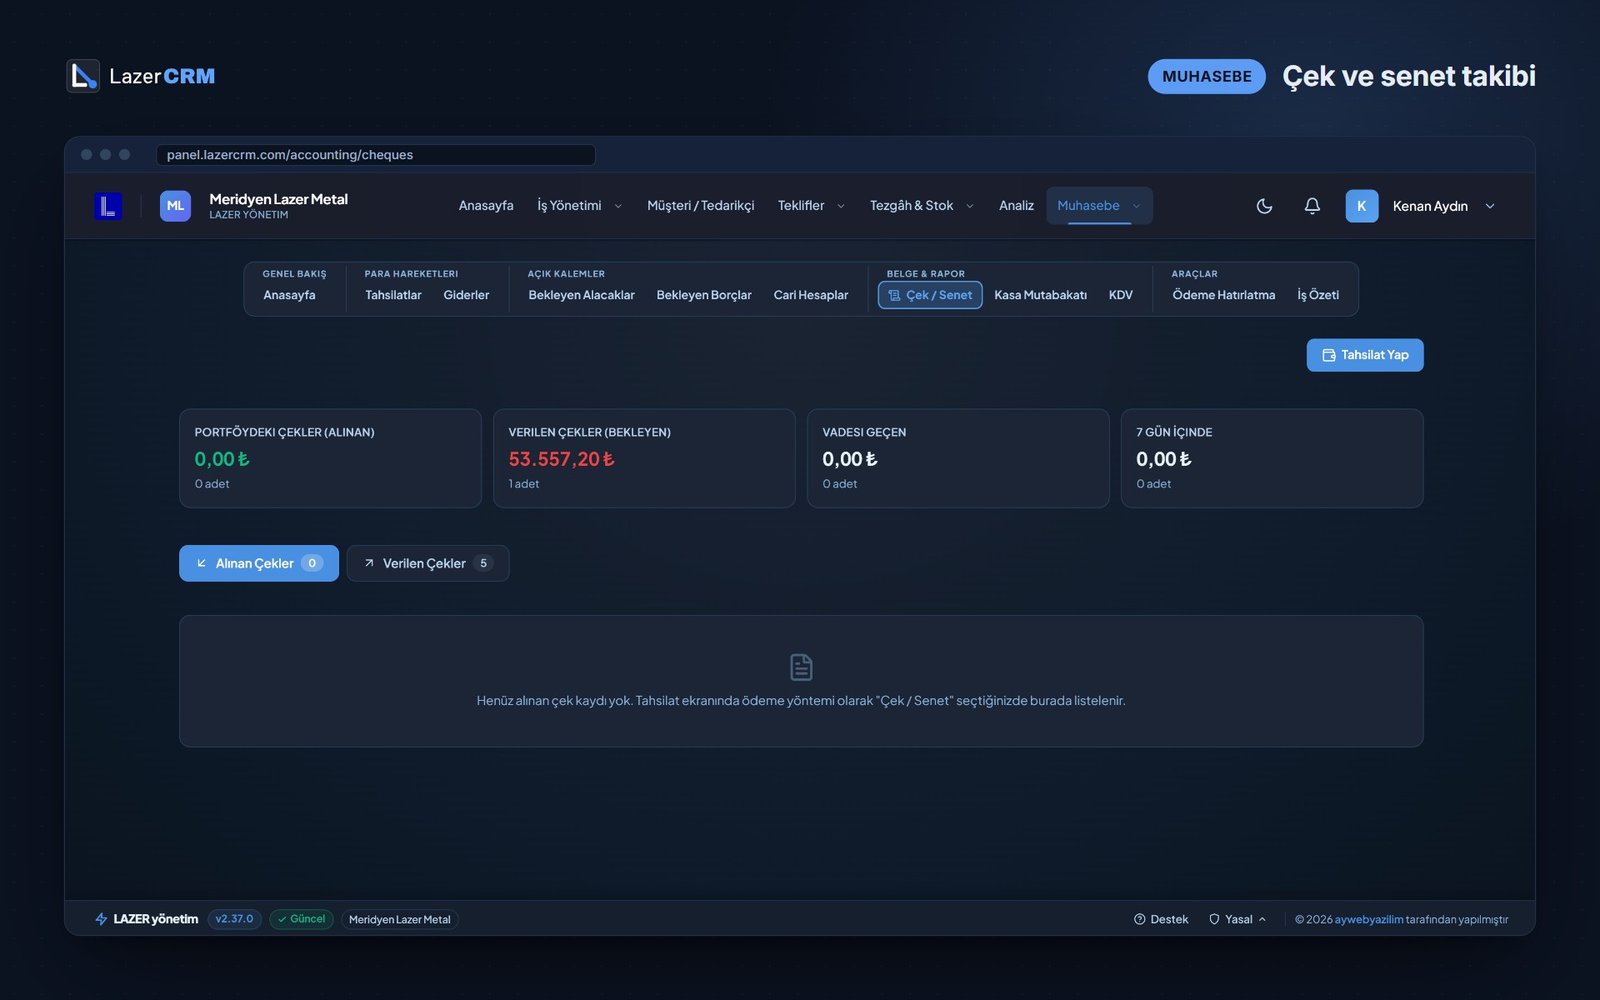Click the Verilen Çekler (Bekleyen) card
1600x1000 pixels.
coord(644,458)
